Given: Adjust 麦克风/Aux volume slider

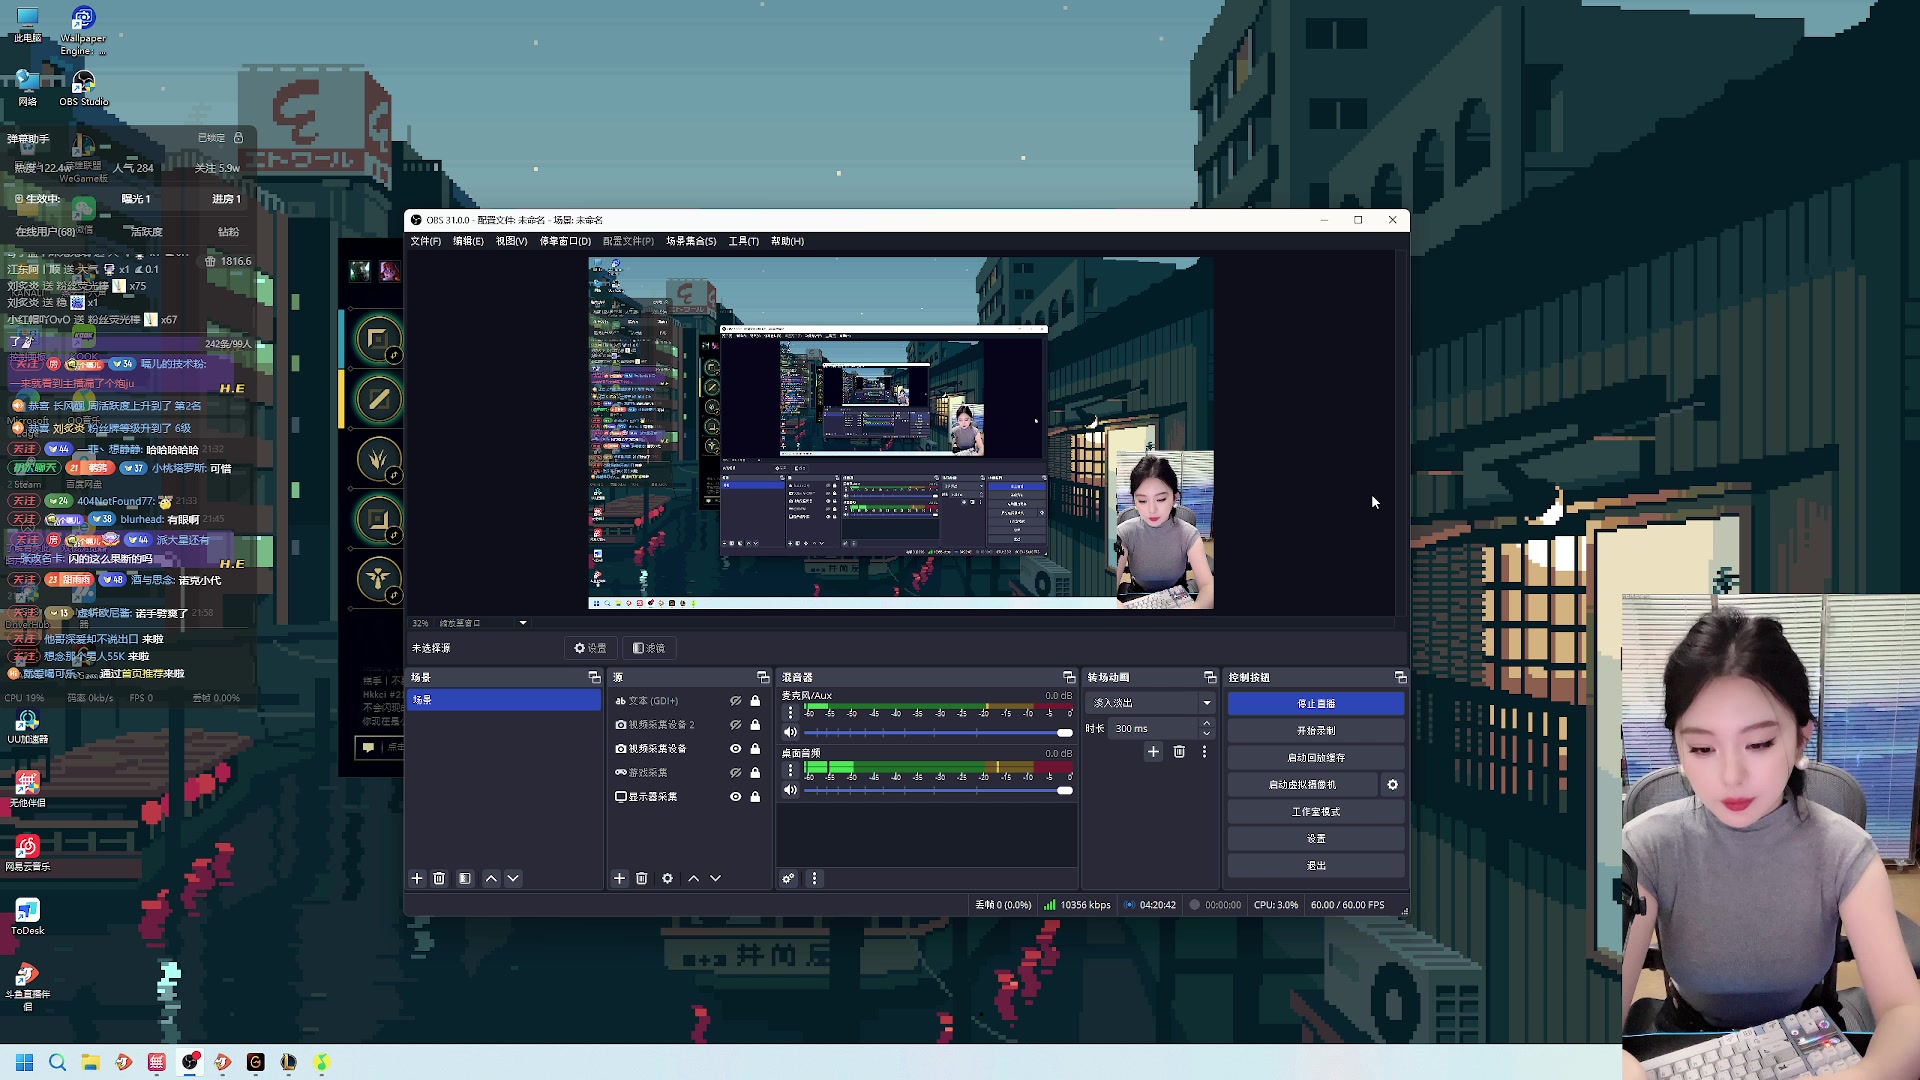Looking at the screenshot, I should [938, 733].
